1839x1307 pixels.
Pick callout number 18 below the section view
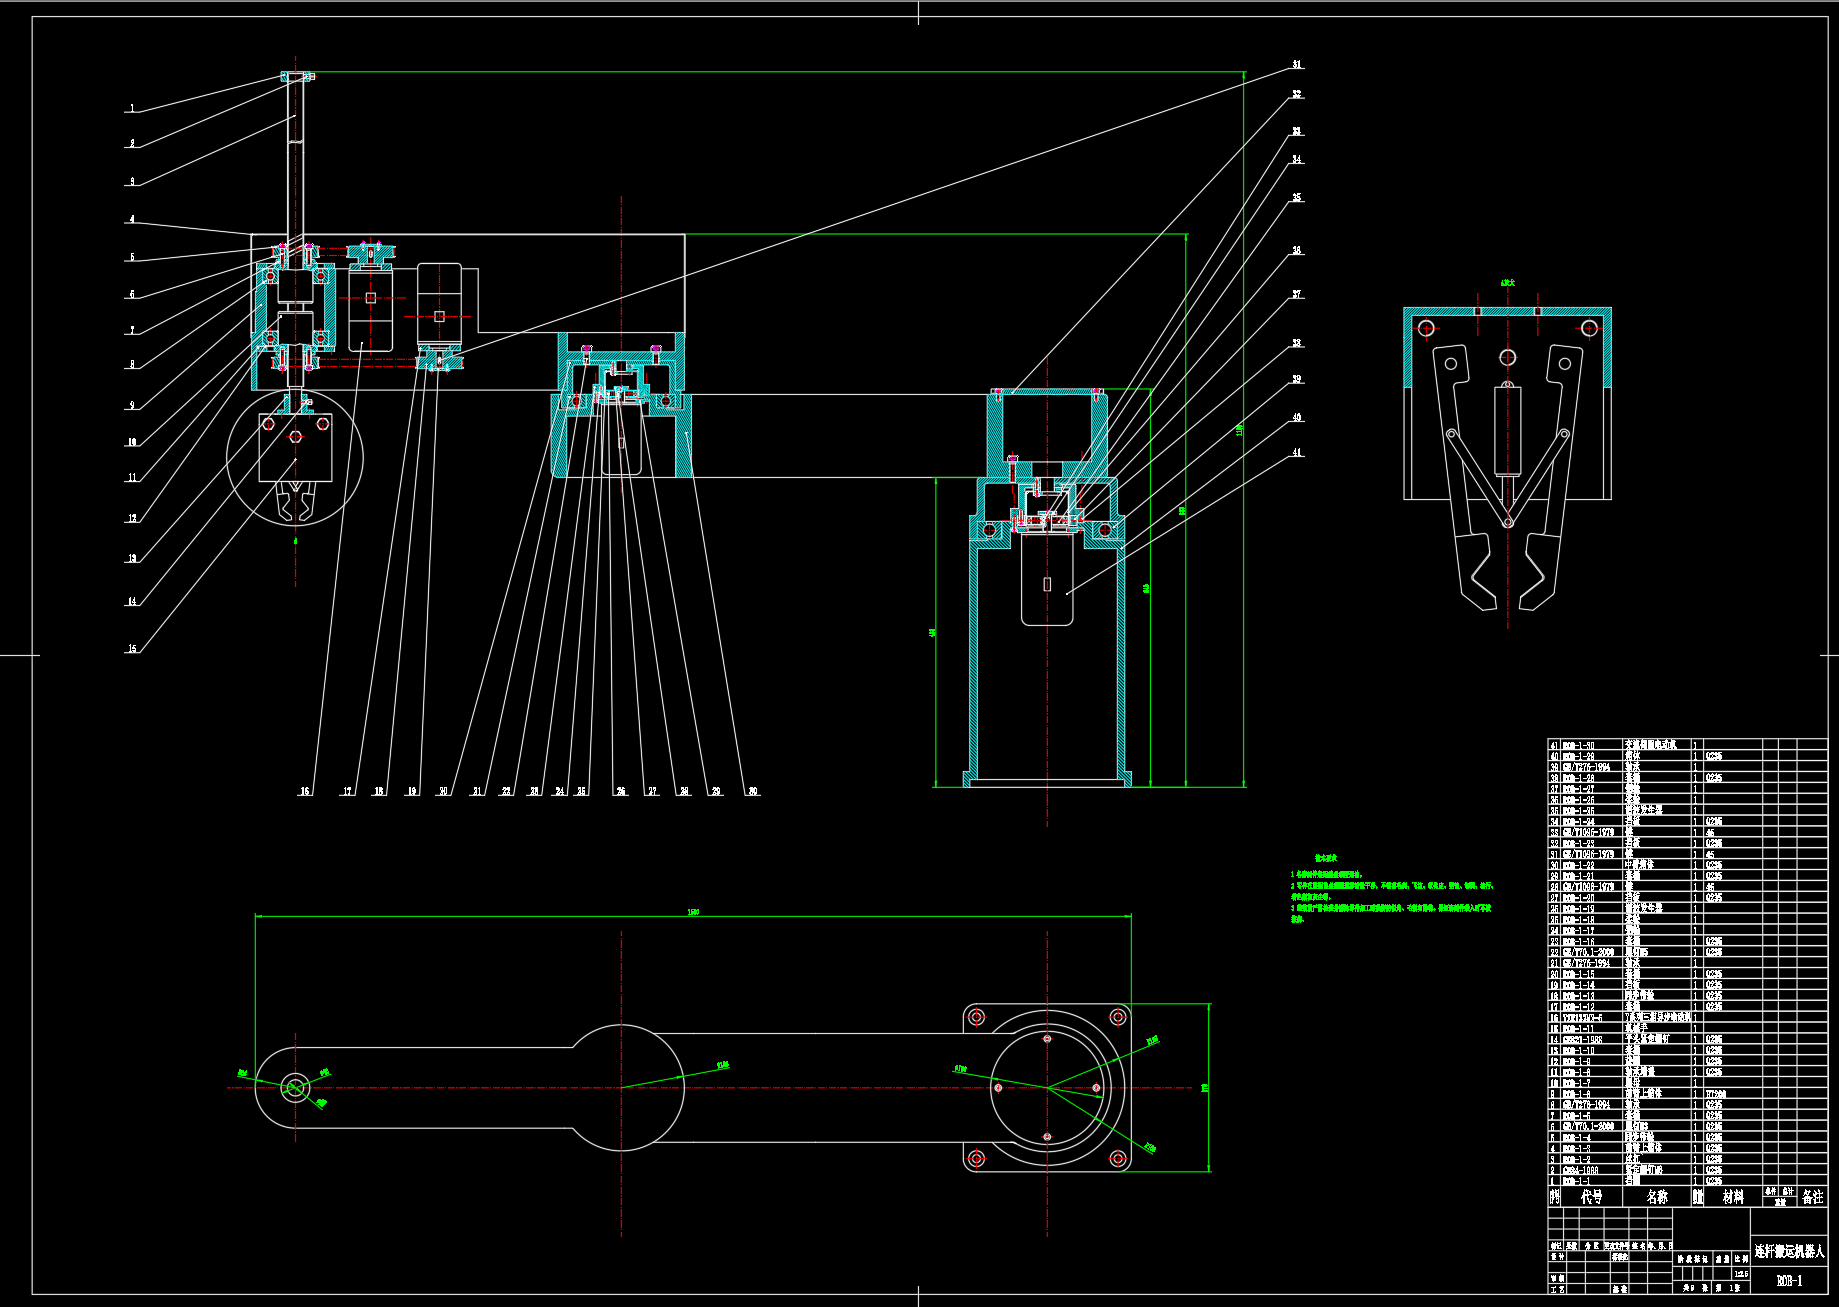click(x=379, y=791)
